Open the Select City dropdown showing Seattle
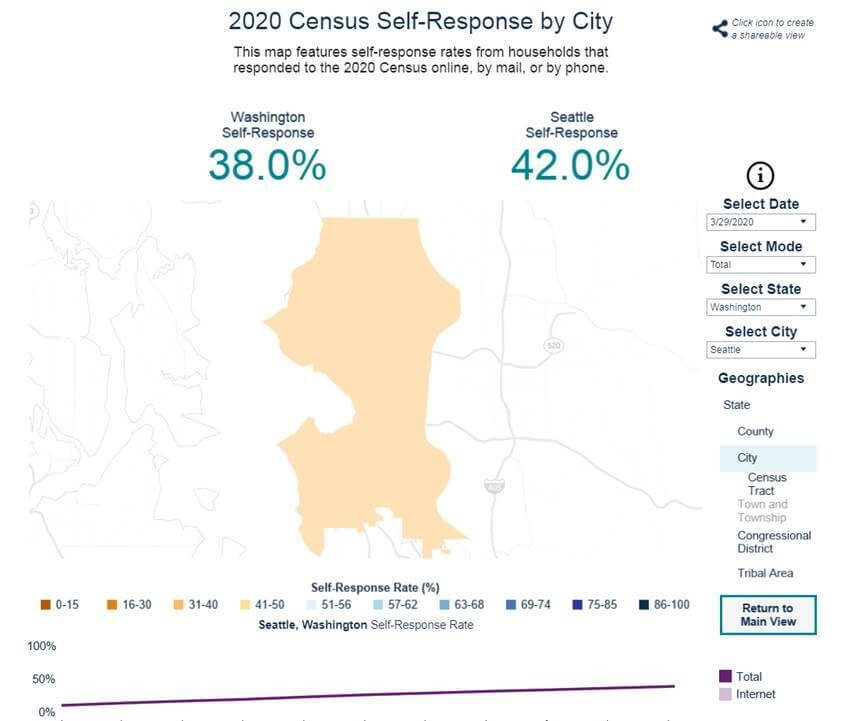The width and height of the screenshot is (865, 721). pos(761,349)
